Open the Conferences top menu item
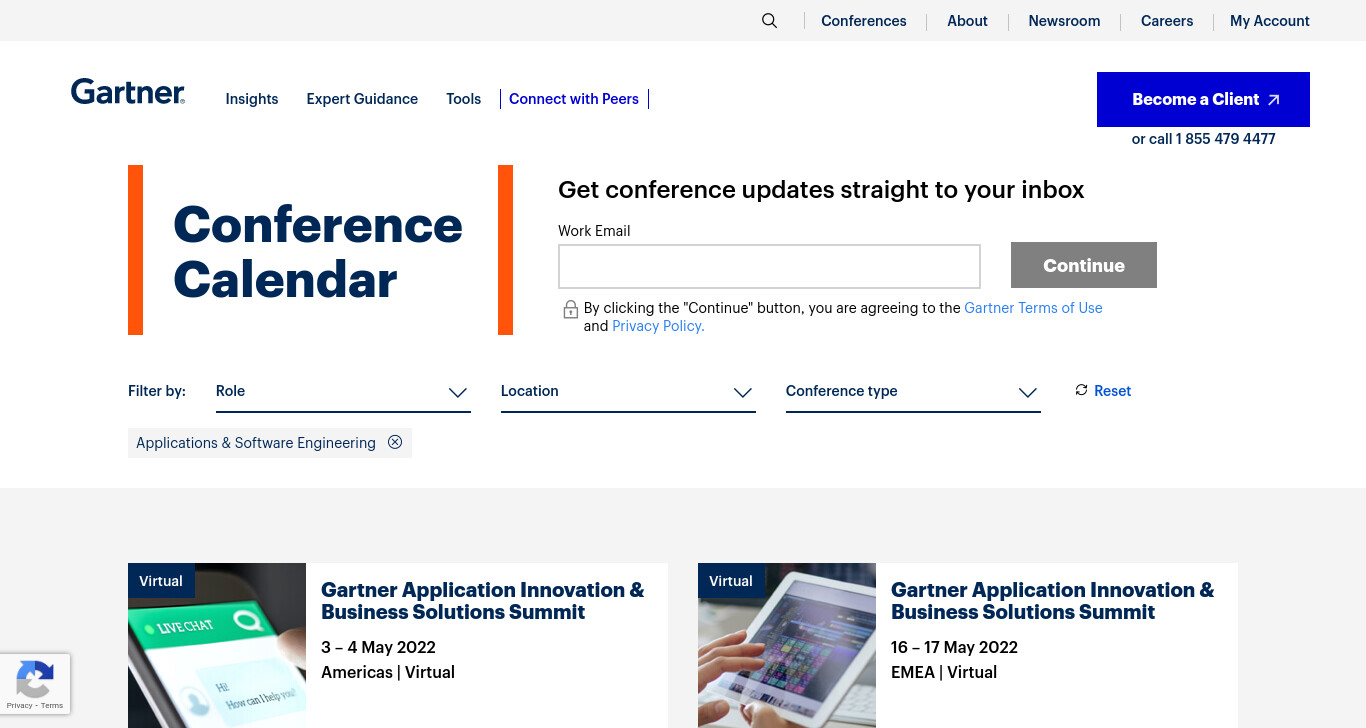This screenshot has width=1366, height=728. pos(864,21)
